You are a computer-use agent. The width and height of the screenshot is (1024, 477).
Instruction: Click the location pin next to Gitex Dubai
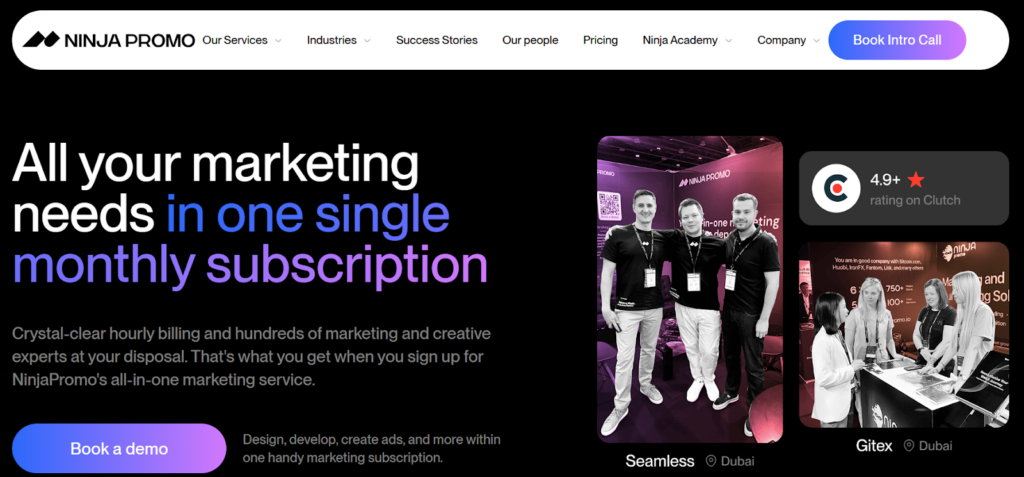point(908,446)
